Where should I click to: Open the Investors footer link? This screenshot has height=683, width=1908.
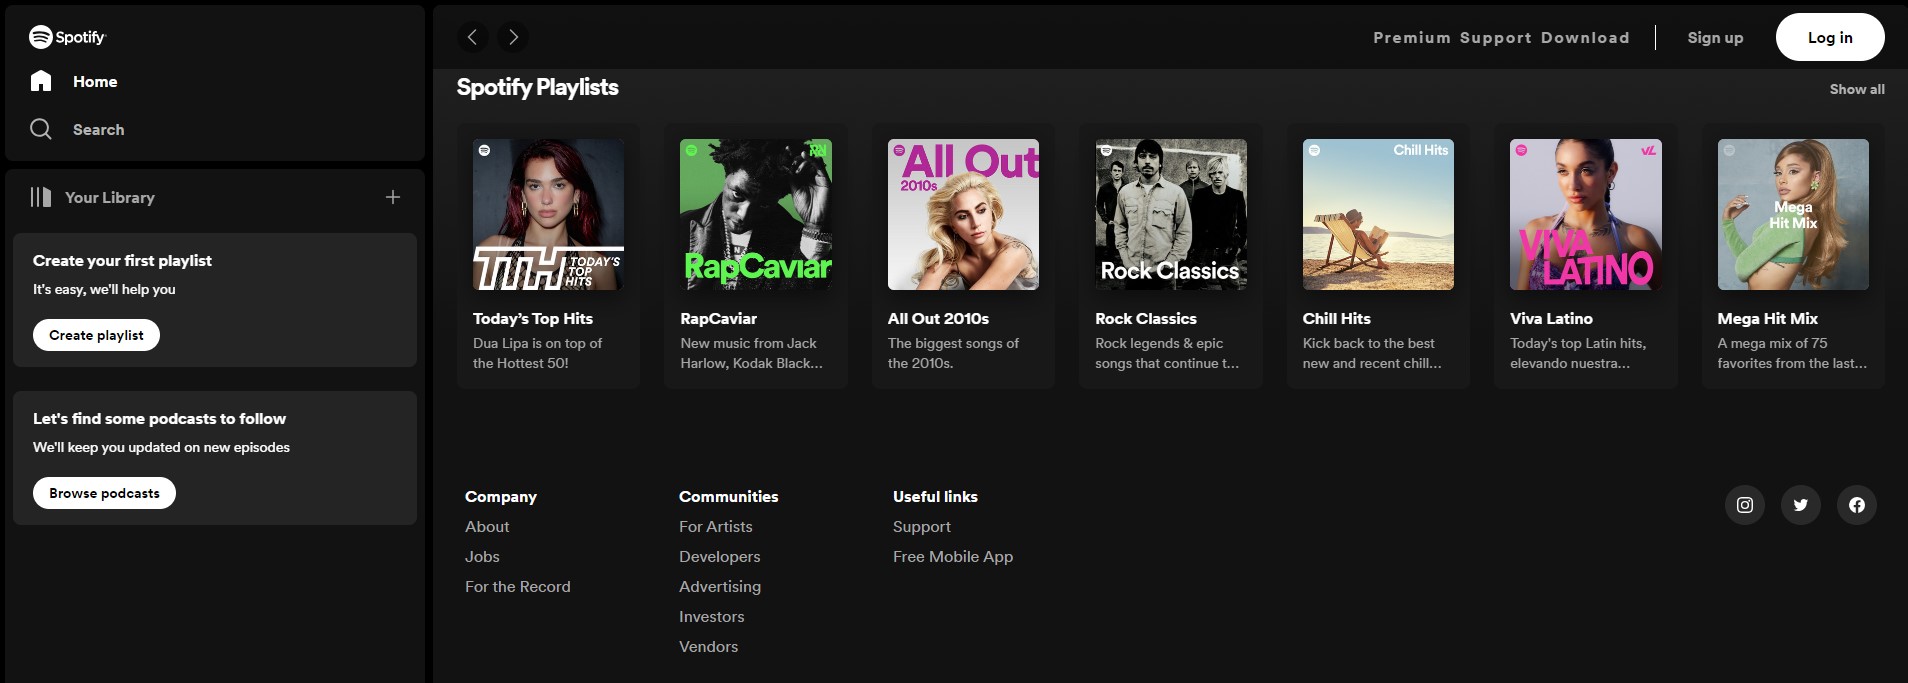[712, 617]
